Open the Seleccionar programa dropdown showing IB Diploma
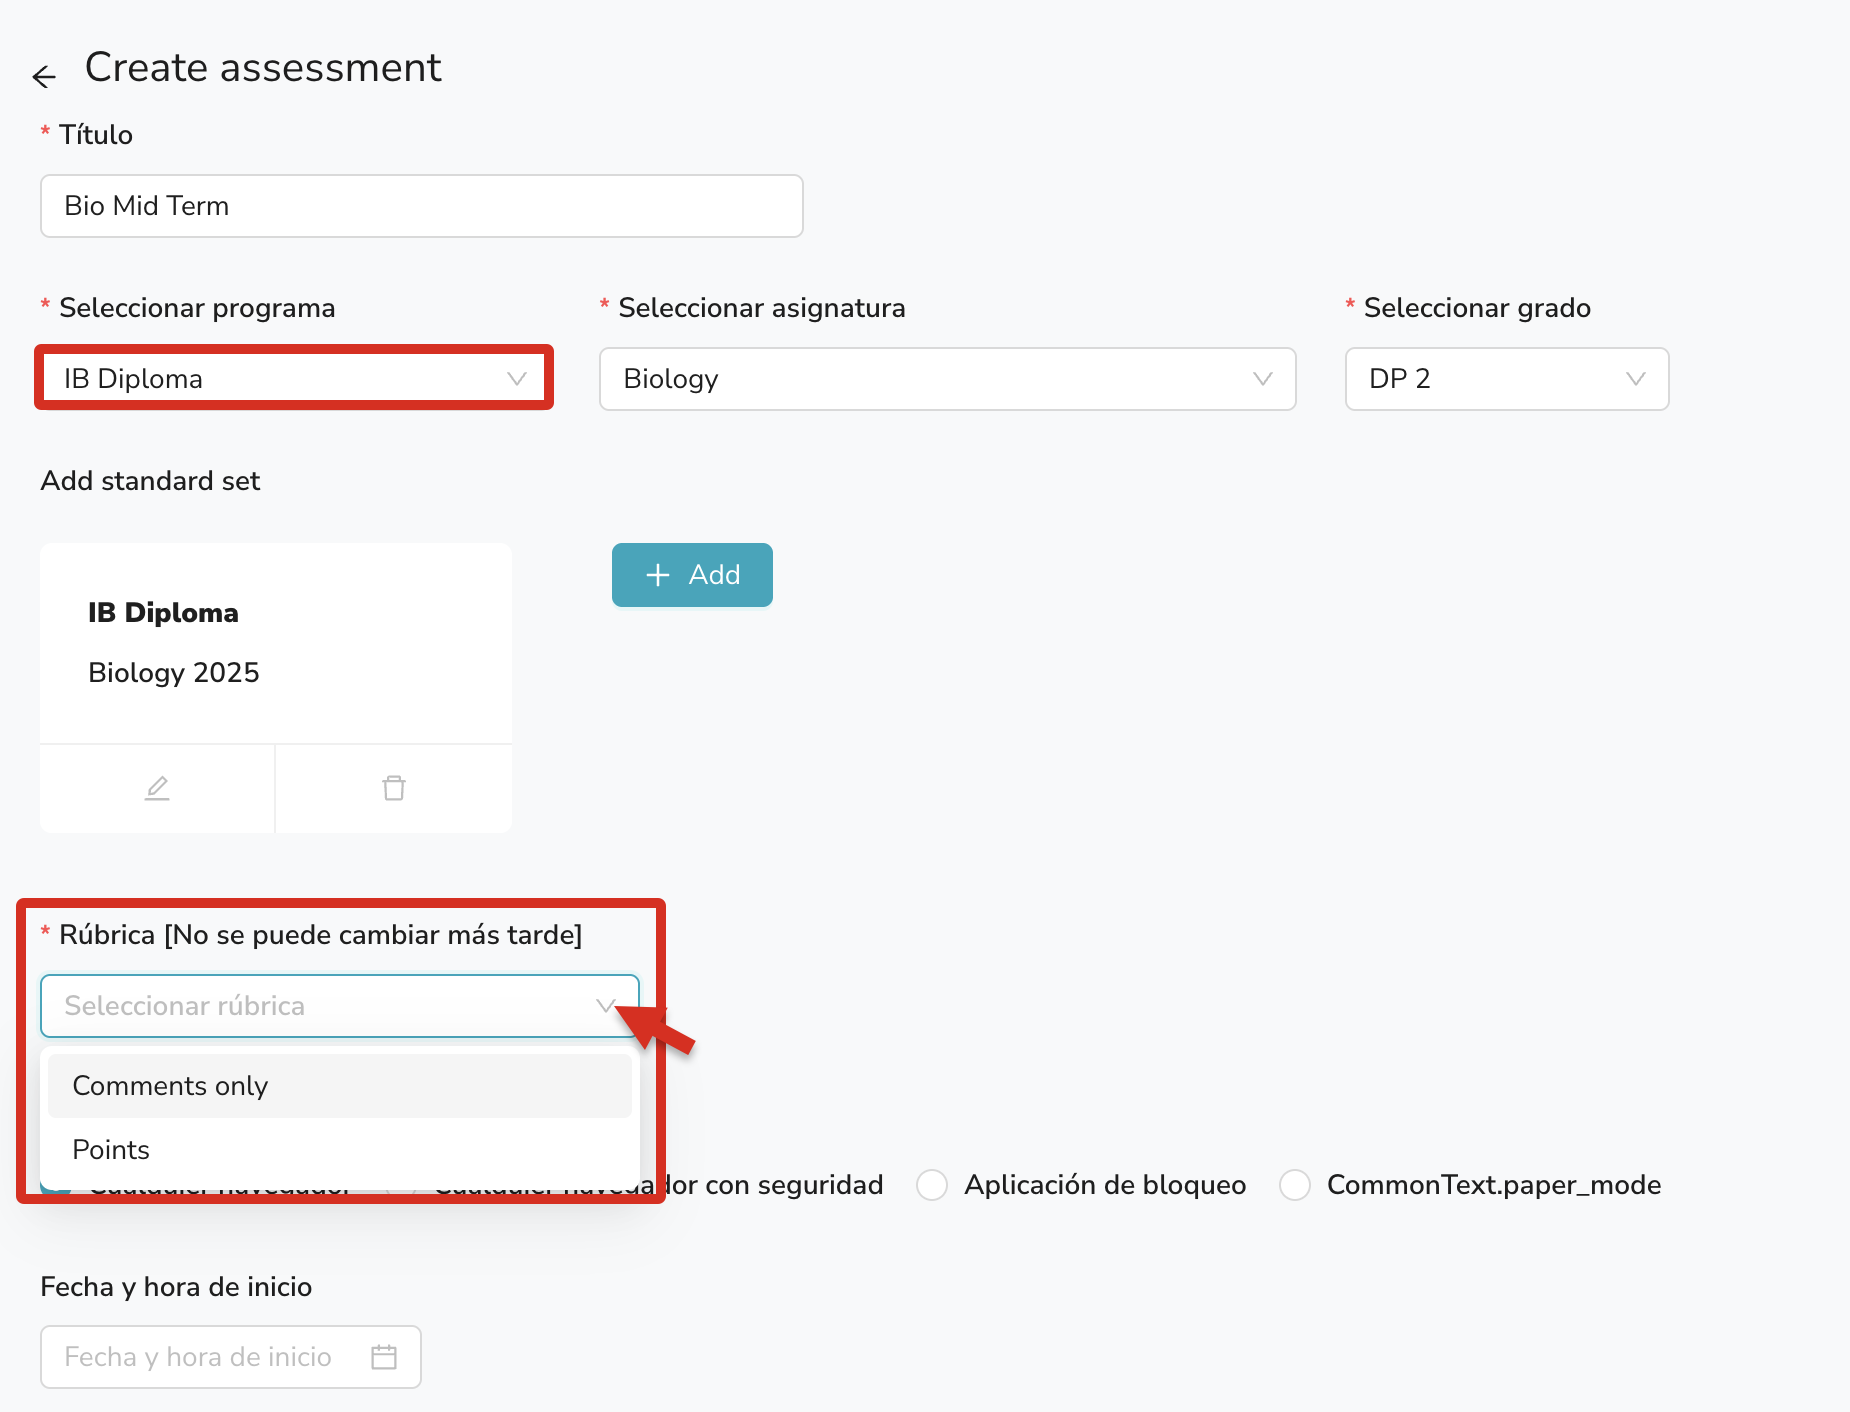The image size is (1850, 1412). pos(294,379)
